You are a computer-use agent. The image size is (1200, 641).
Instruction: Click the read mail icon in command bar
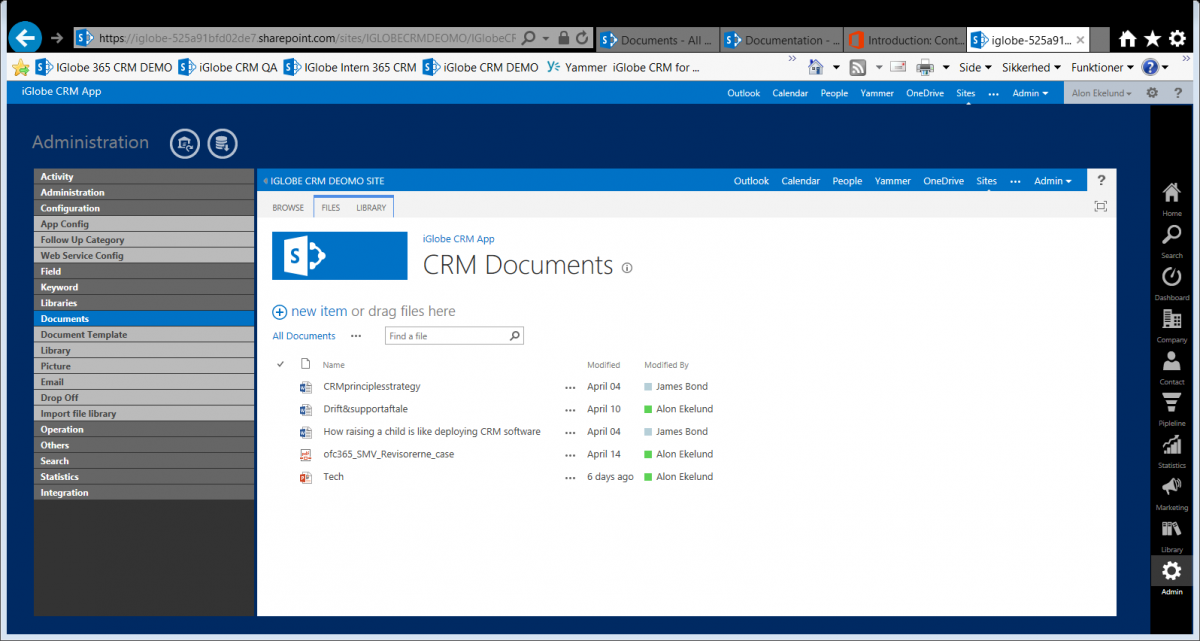pos(896,68)
